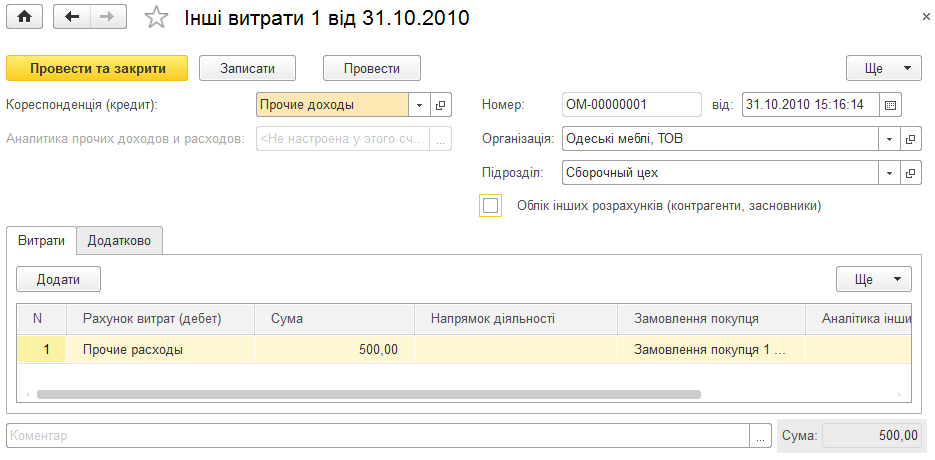Click Провести та закрити button
Image resolution: width=935 pixels, height=460 pixels.
tap(97, 68)
